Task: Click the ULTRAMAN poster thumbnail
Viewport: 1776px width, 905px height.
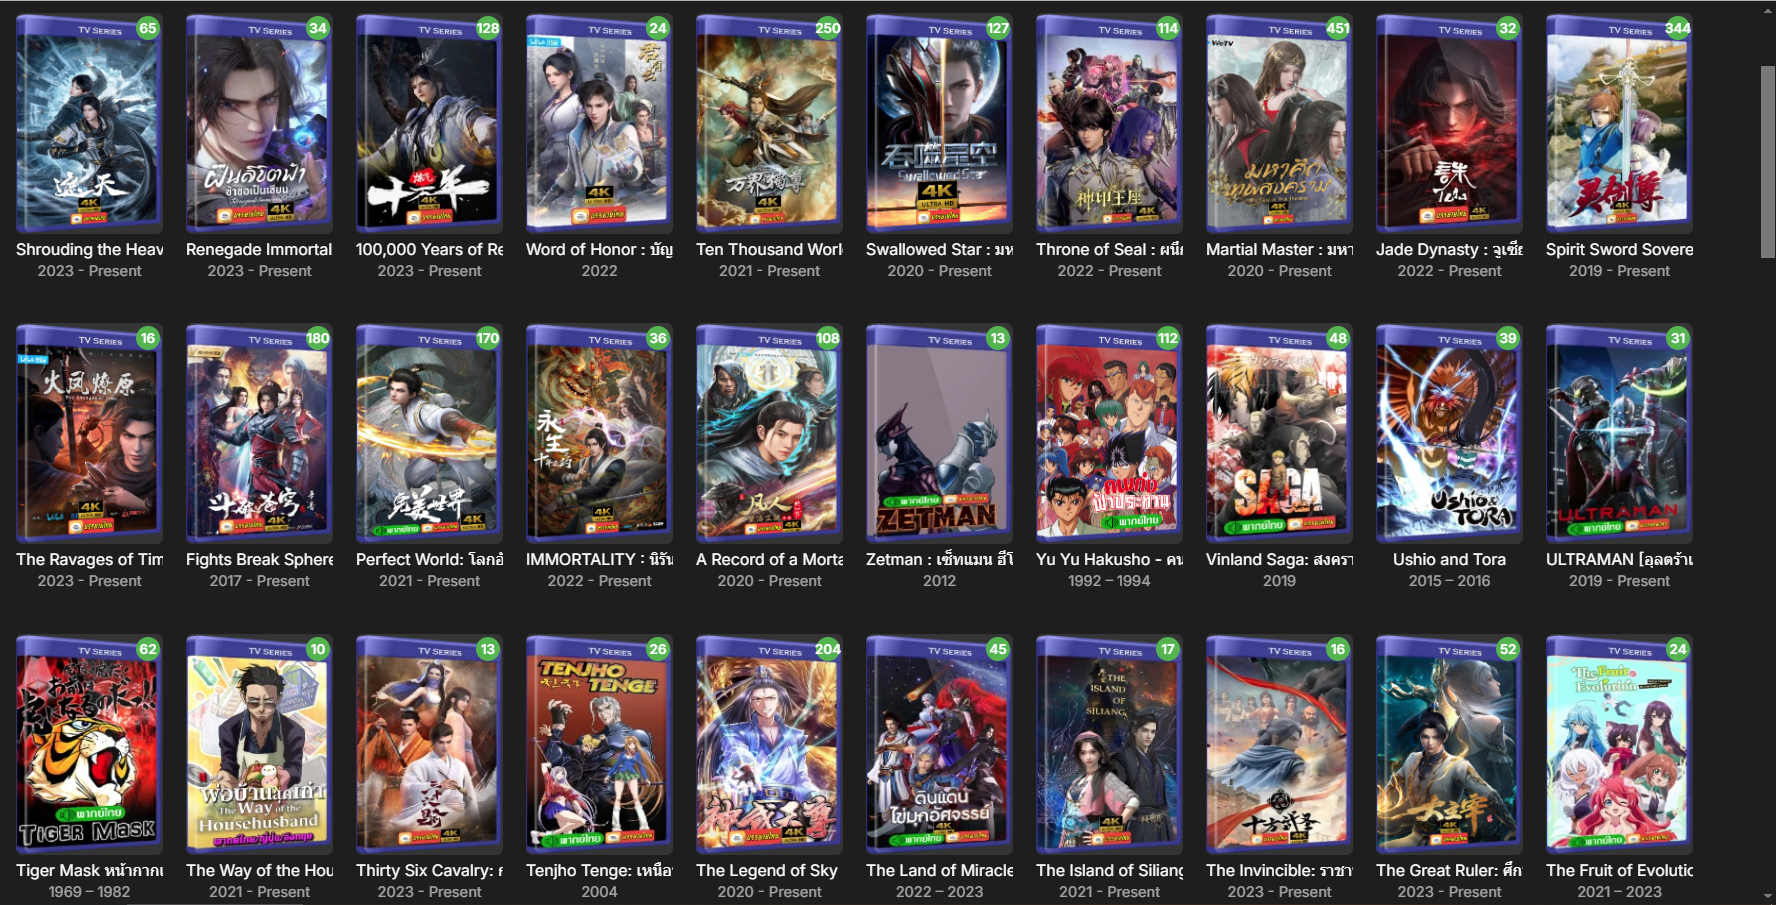Action: click(1619, 434)
